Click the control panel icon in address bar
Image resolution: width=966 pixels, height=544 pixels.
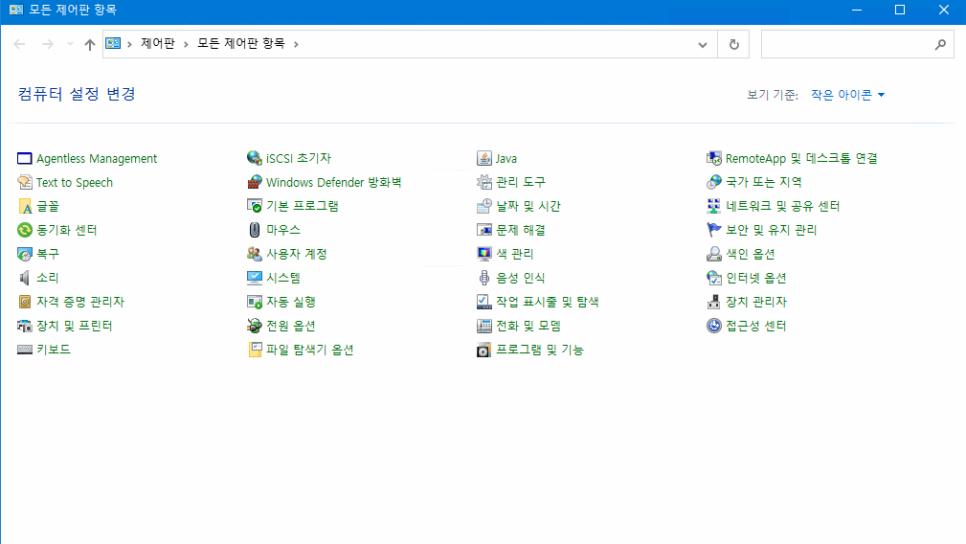point(113,44)
